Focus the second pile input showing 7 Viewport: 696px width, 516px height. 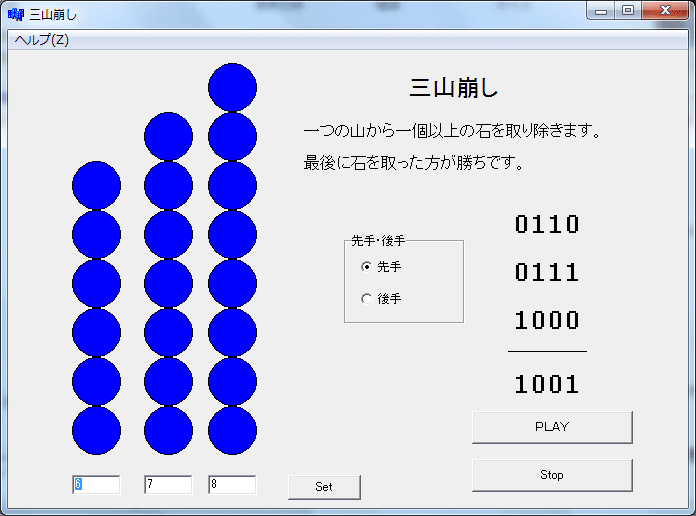click(x=168, y=484)
